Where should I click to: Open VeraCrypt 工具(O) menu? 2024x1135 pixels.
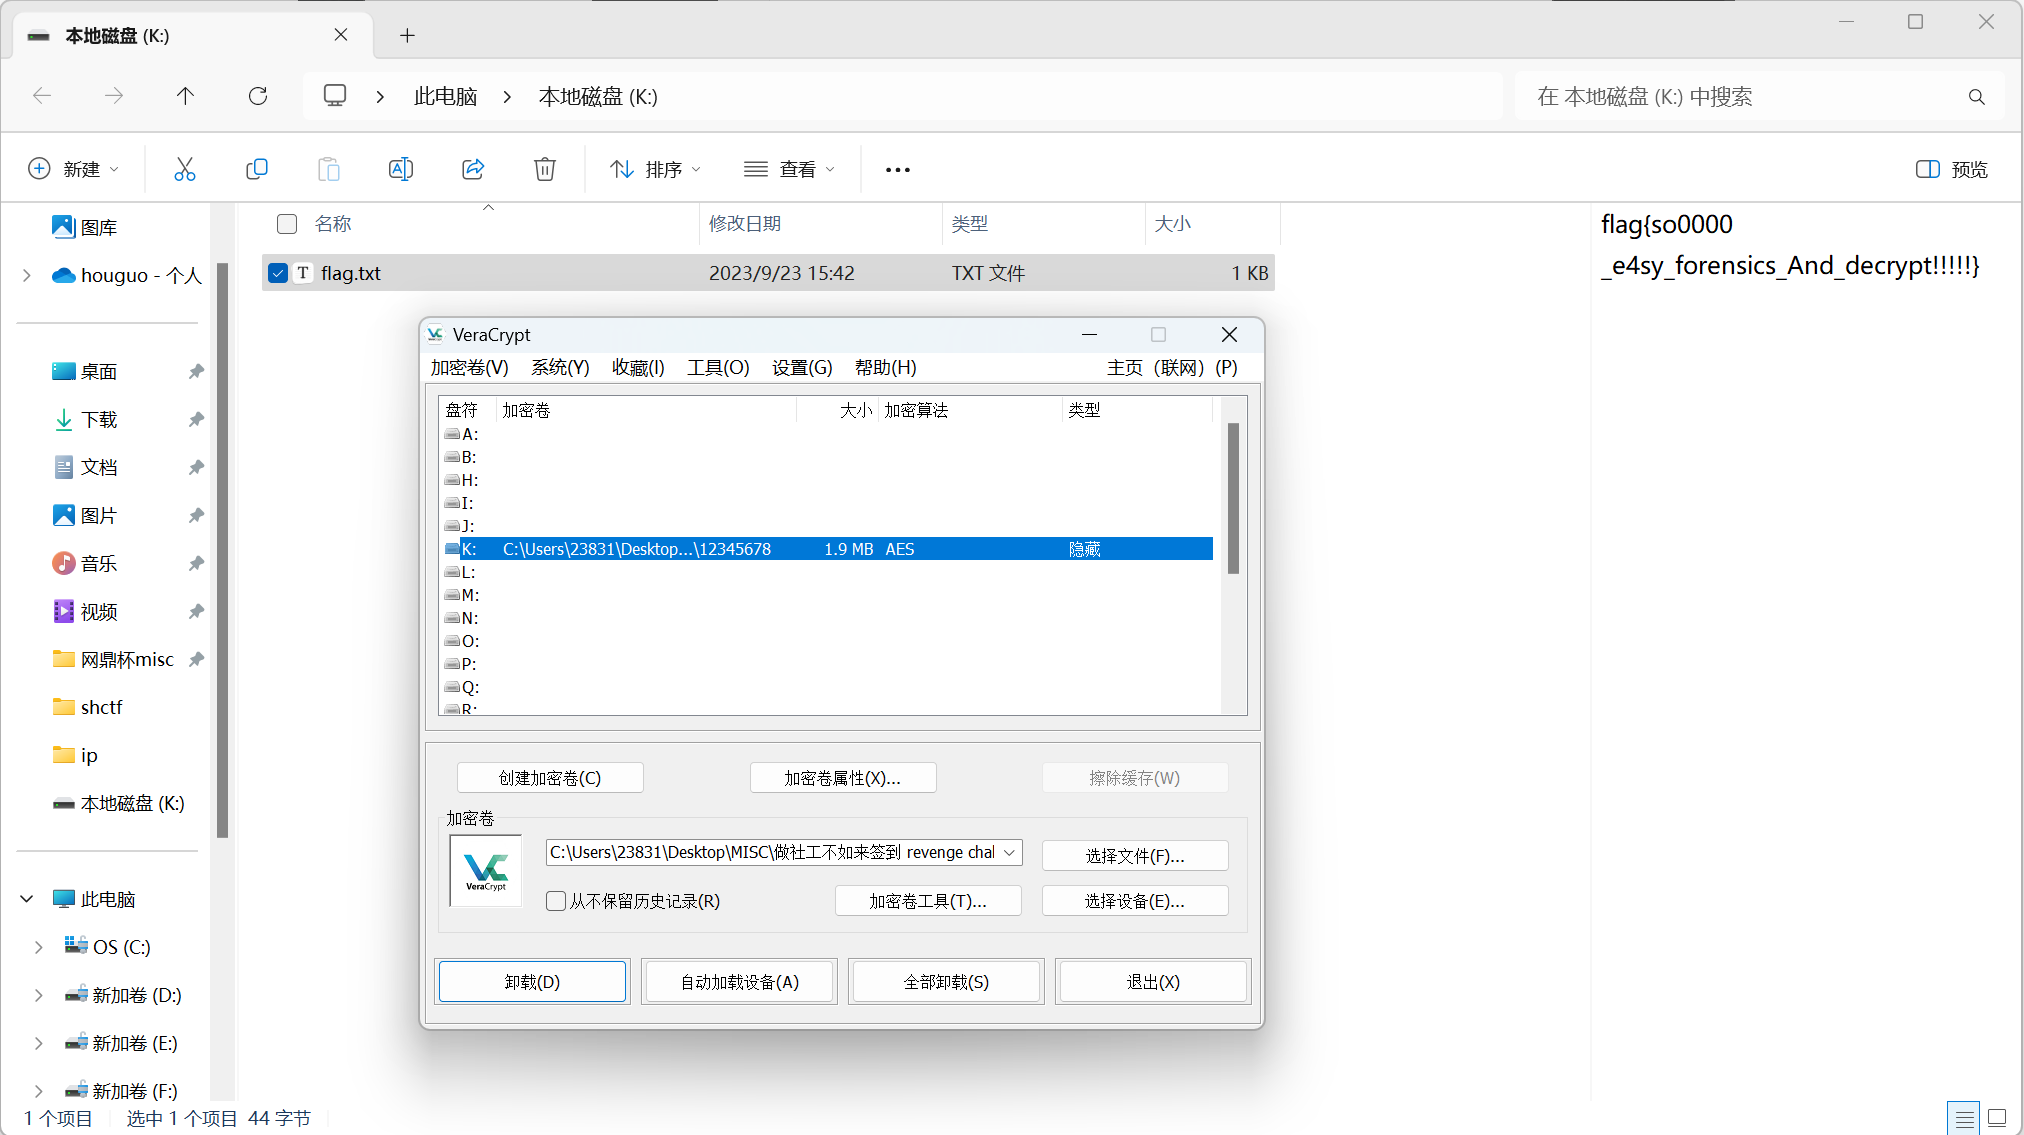[718, 368]
